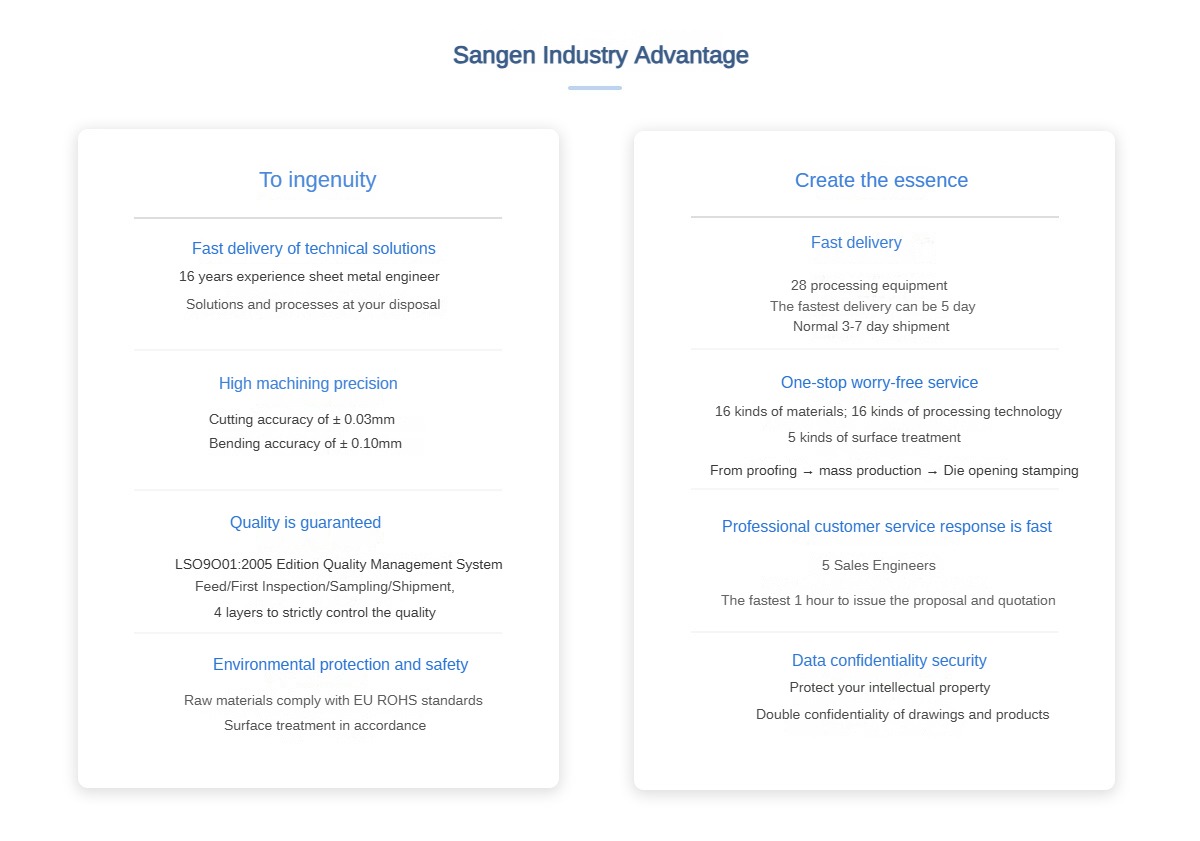Viewport: 1200px width, 841px height.
Task: Click Environmental protection and safety heading
Action: (340, 664)
